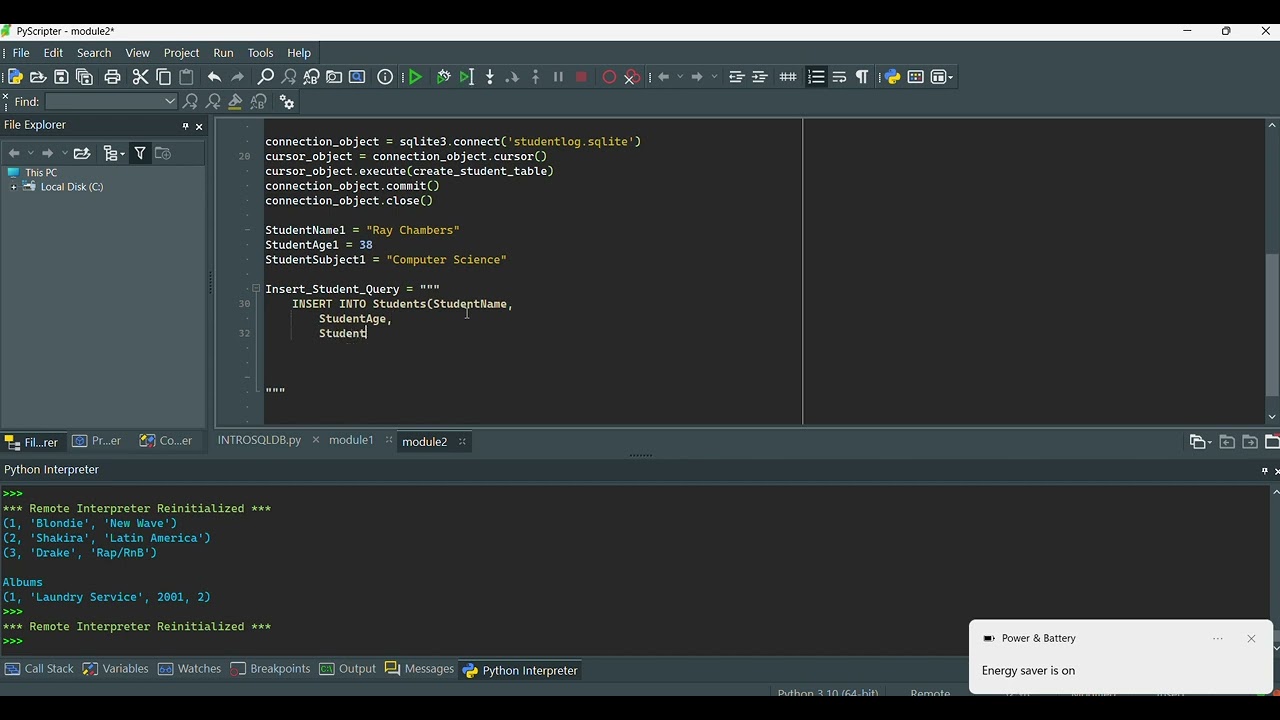Switch to the Messages panel tab
This screenshot has height=720, width=1280.
coord(419,669)
